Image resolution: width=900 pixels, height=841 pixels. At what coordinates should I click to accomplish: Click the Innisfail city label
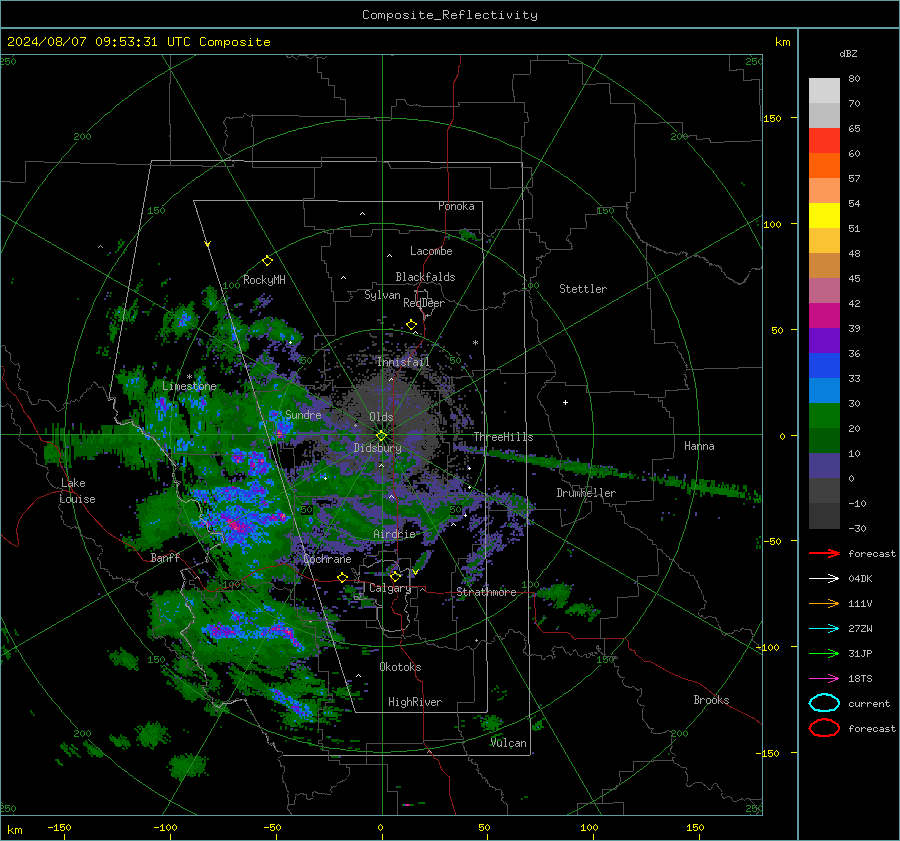pos(403,362)
